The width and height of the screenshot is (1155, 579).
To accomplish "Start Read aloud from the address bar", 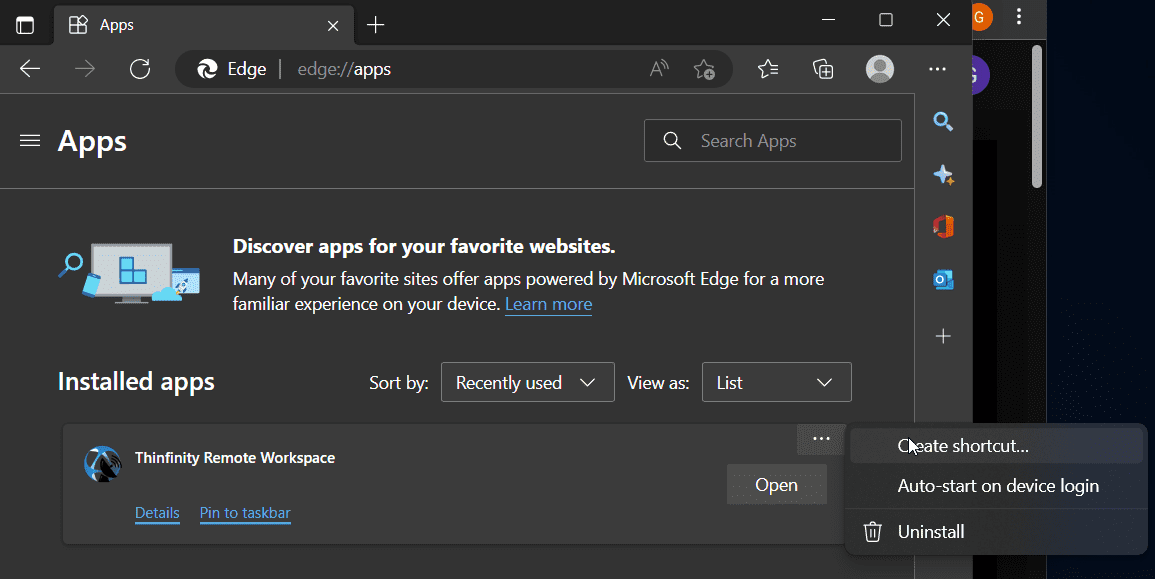I will tap(659, 68).
